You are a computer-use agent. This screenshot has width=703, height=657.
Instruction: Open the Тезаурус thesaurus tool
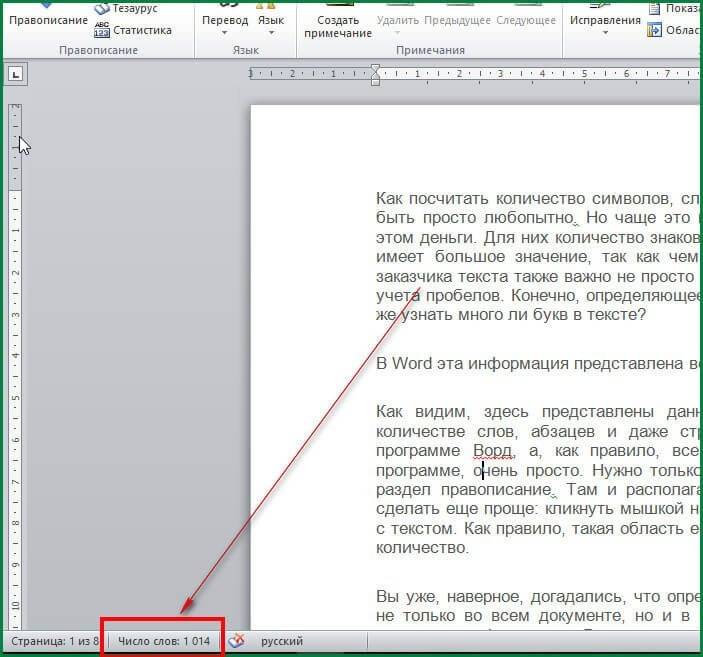point(102,8)
